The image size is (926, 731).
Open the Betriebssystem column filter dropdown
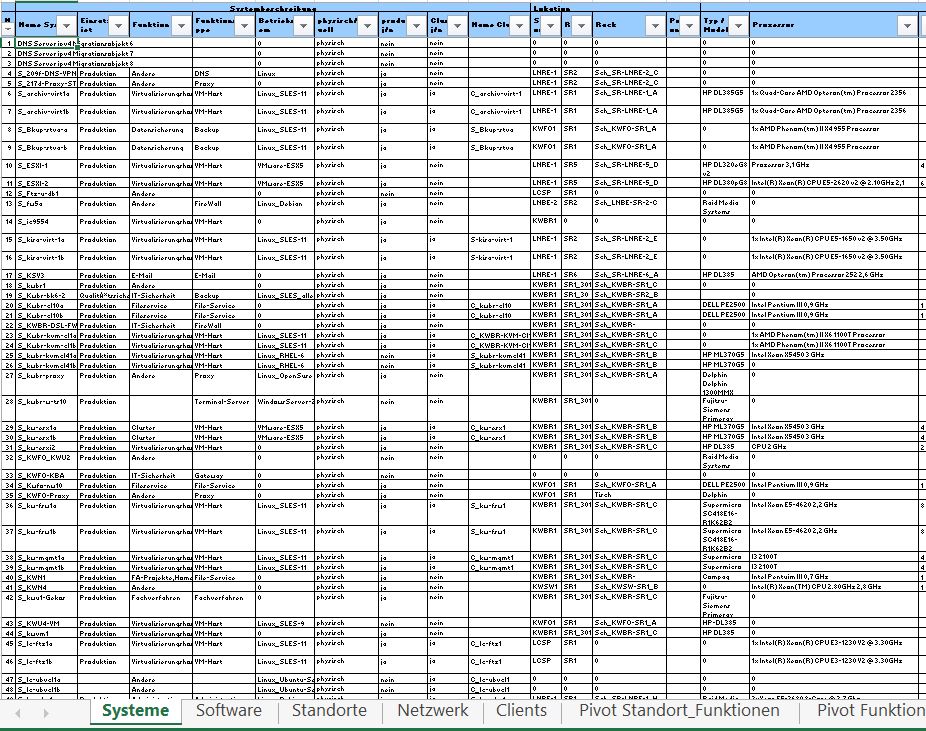[304, 25]
